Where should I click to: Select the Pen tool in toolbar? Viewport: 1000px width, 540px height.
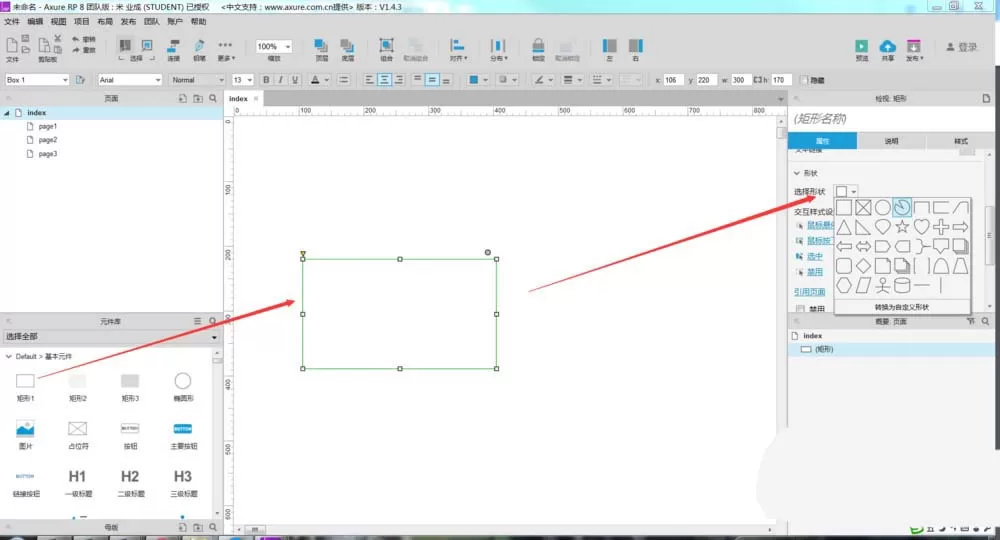(199, 49)
